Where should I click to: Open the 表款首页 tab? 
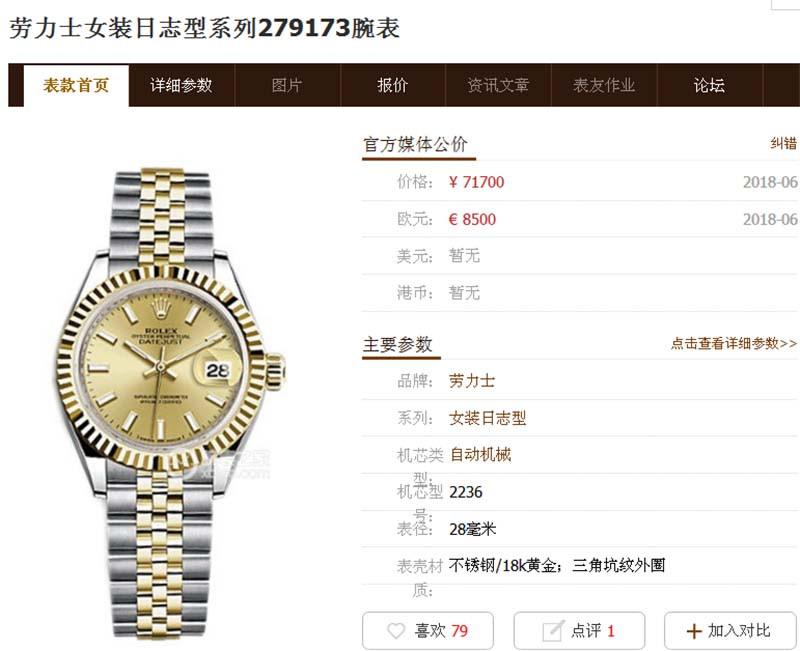[76, 85]
